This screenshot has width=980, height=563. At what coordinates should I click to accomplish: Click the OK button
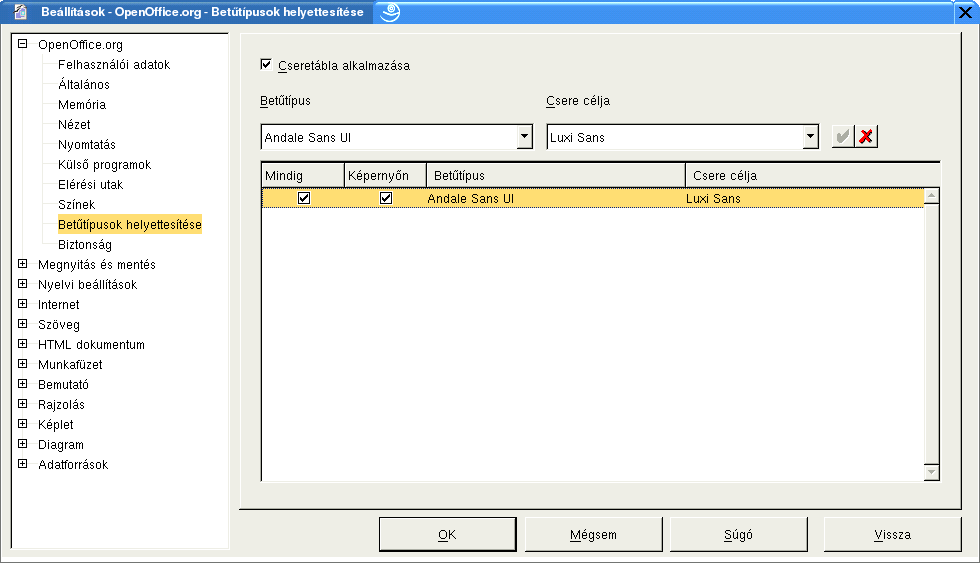[x=448, y=534]
